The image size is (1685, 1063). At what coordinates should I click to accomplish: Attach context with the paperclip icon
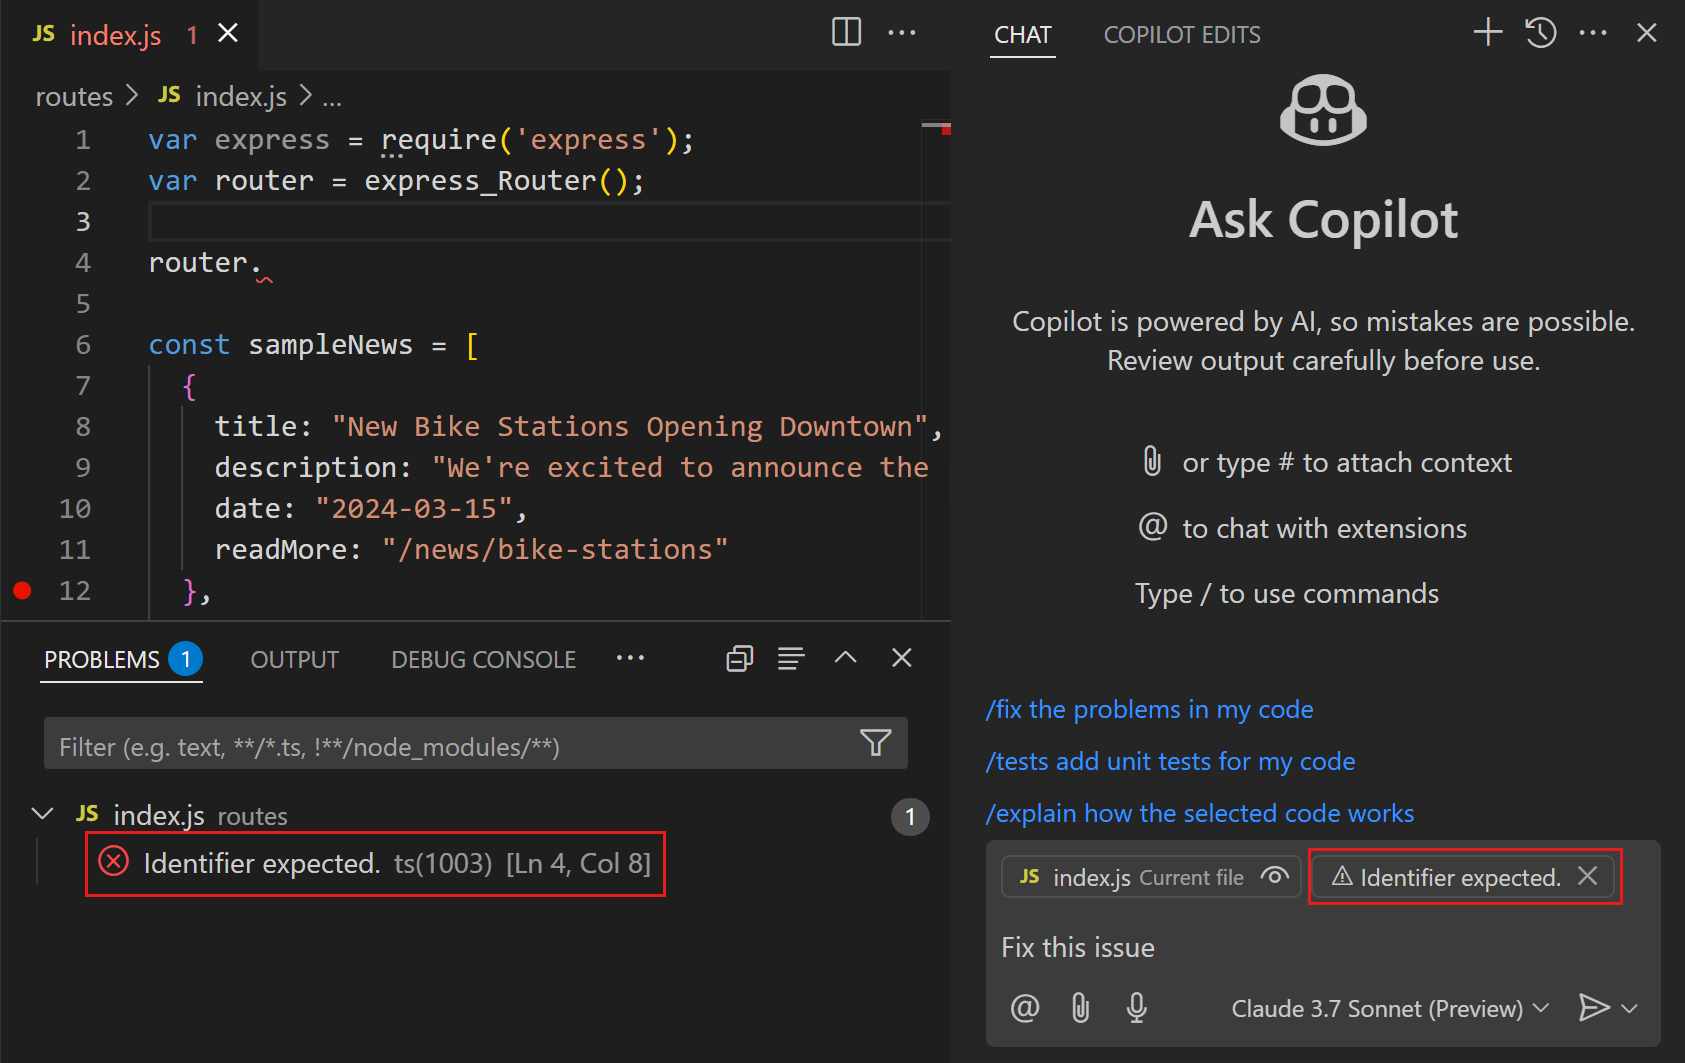tap(1080, 1008)
